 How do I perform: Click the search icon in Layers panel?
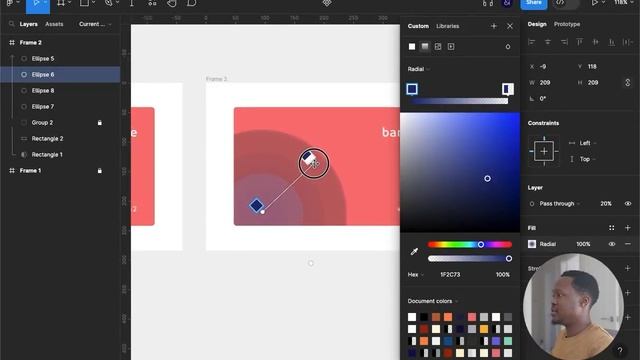(11, 24)
